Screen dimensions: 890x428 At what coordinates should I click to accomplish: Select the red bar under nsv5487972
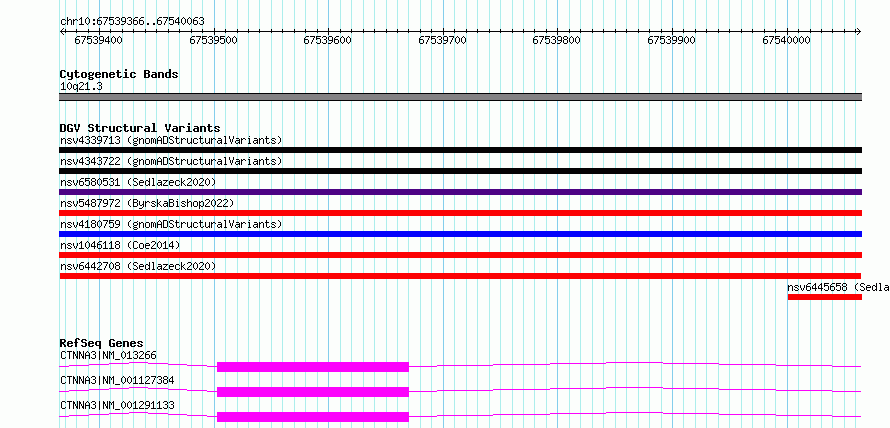pyautogui.click(x=460, y=213)
